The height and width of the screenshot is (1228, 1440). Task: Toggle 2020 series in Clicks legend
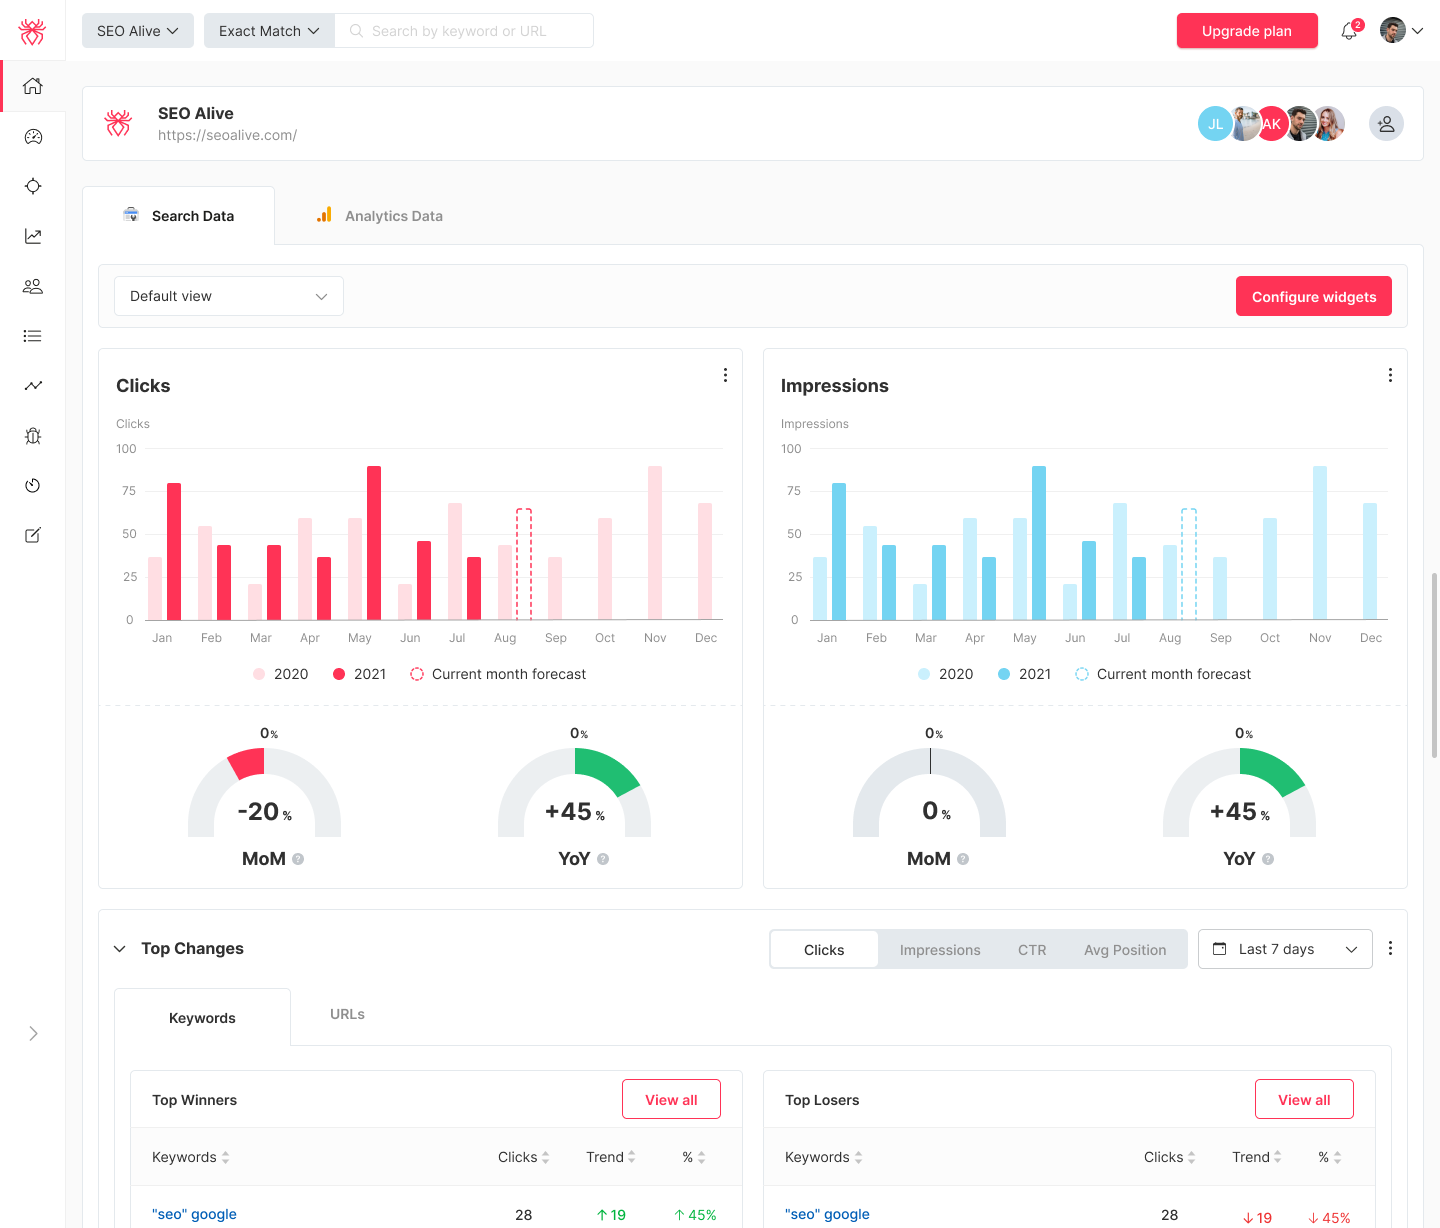click(x=280, y=674)
